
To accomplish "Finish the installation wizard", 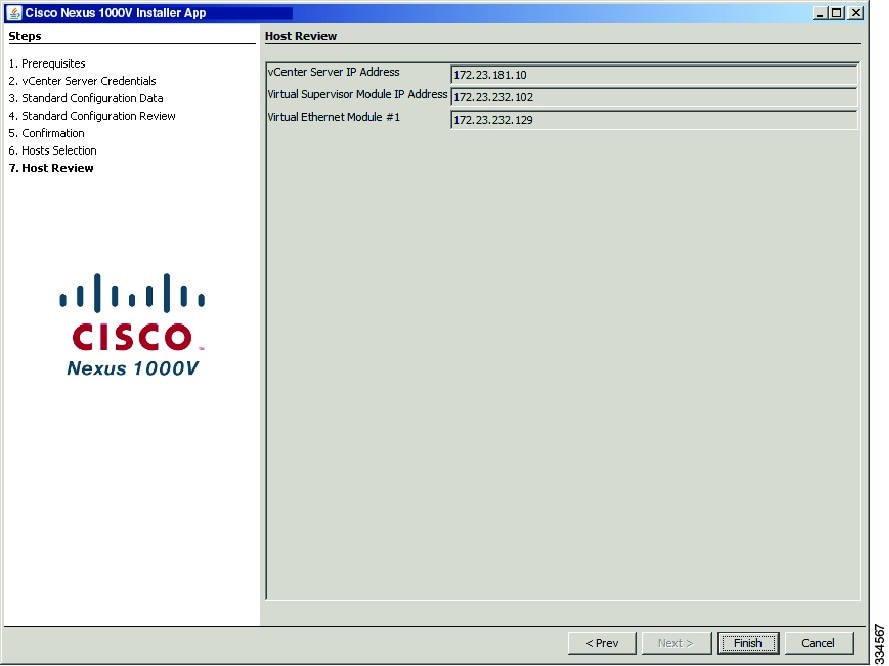I will point(748,643).
